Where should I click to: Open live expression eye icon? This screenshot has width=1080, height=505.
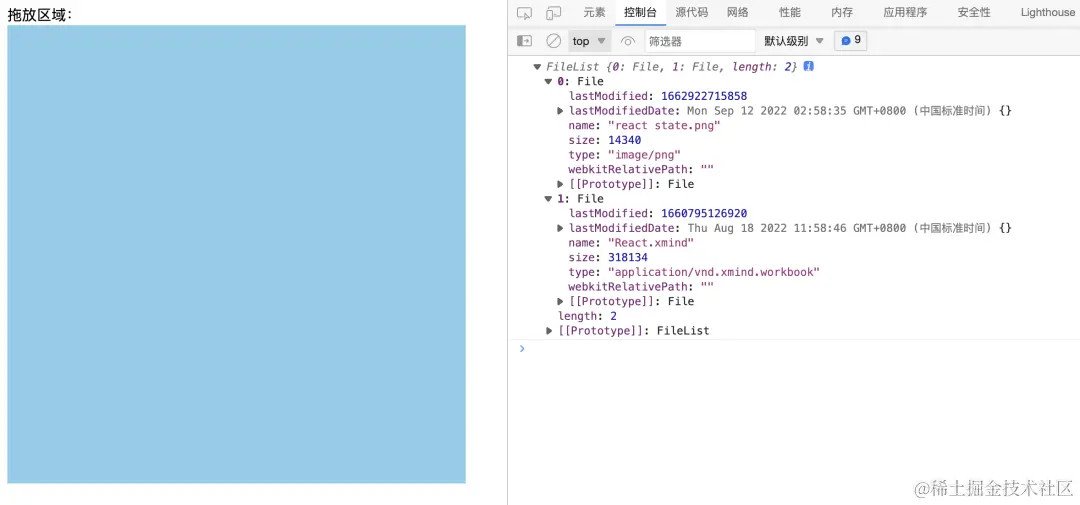tap(627, 41)
